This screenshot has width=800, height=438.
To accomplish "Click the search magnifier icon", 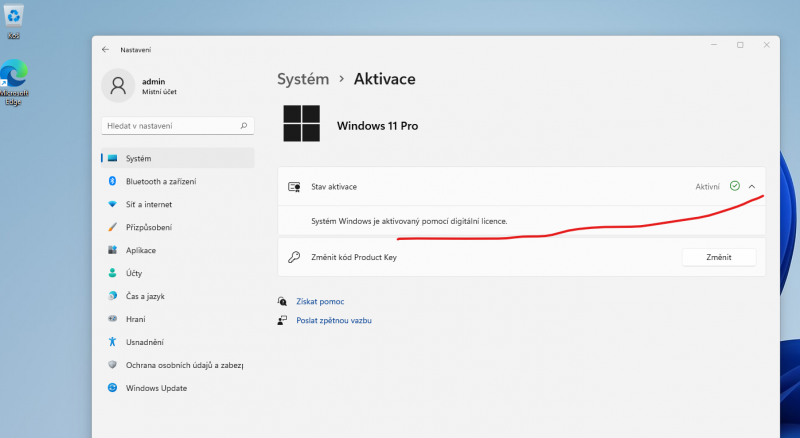I will click(244, 126).
